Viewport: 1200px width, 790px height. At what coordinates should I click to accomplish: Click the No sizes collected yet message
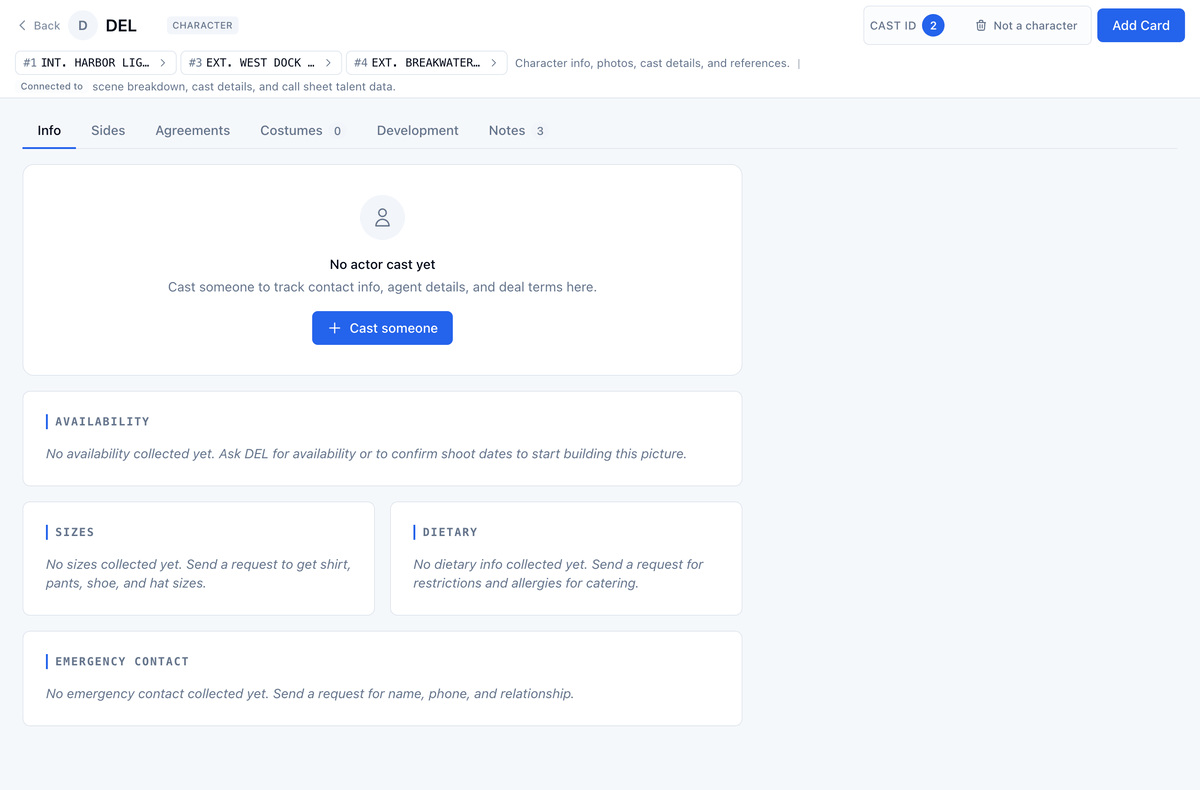click(x=198, y=574)
